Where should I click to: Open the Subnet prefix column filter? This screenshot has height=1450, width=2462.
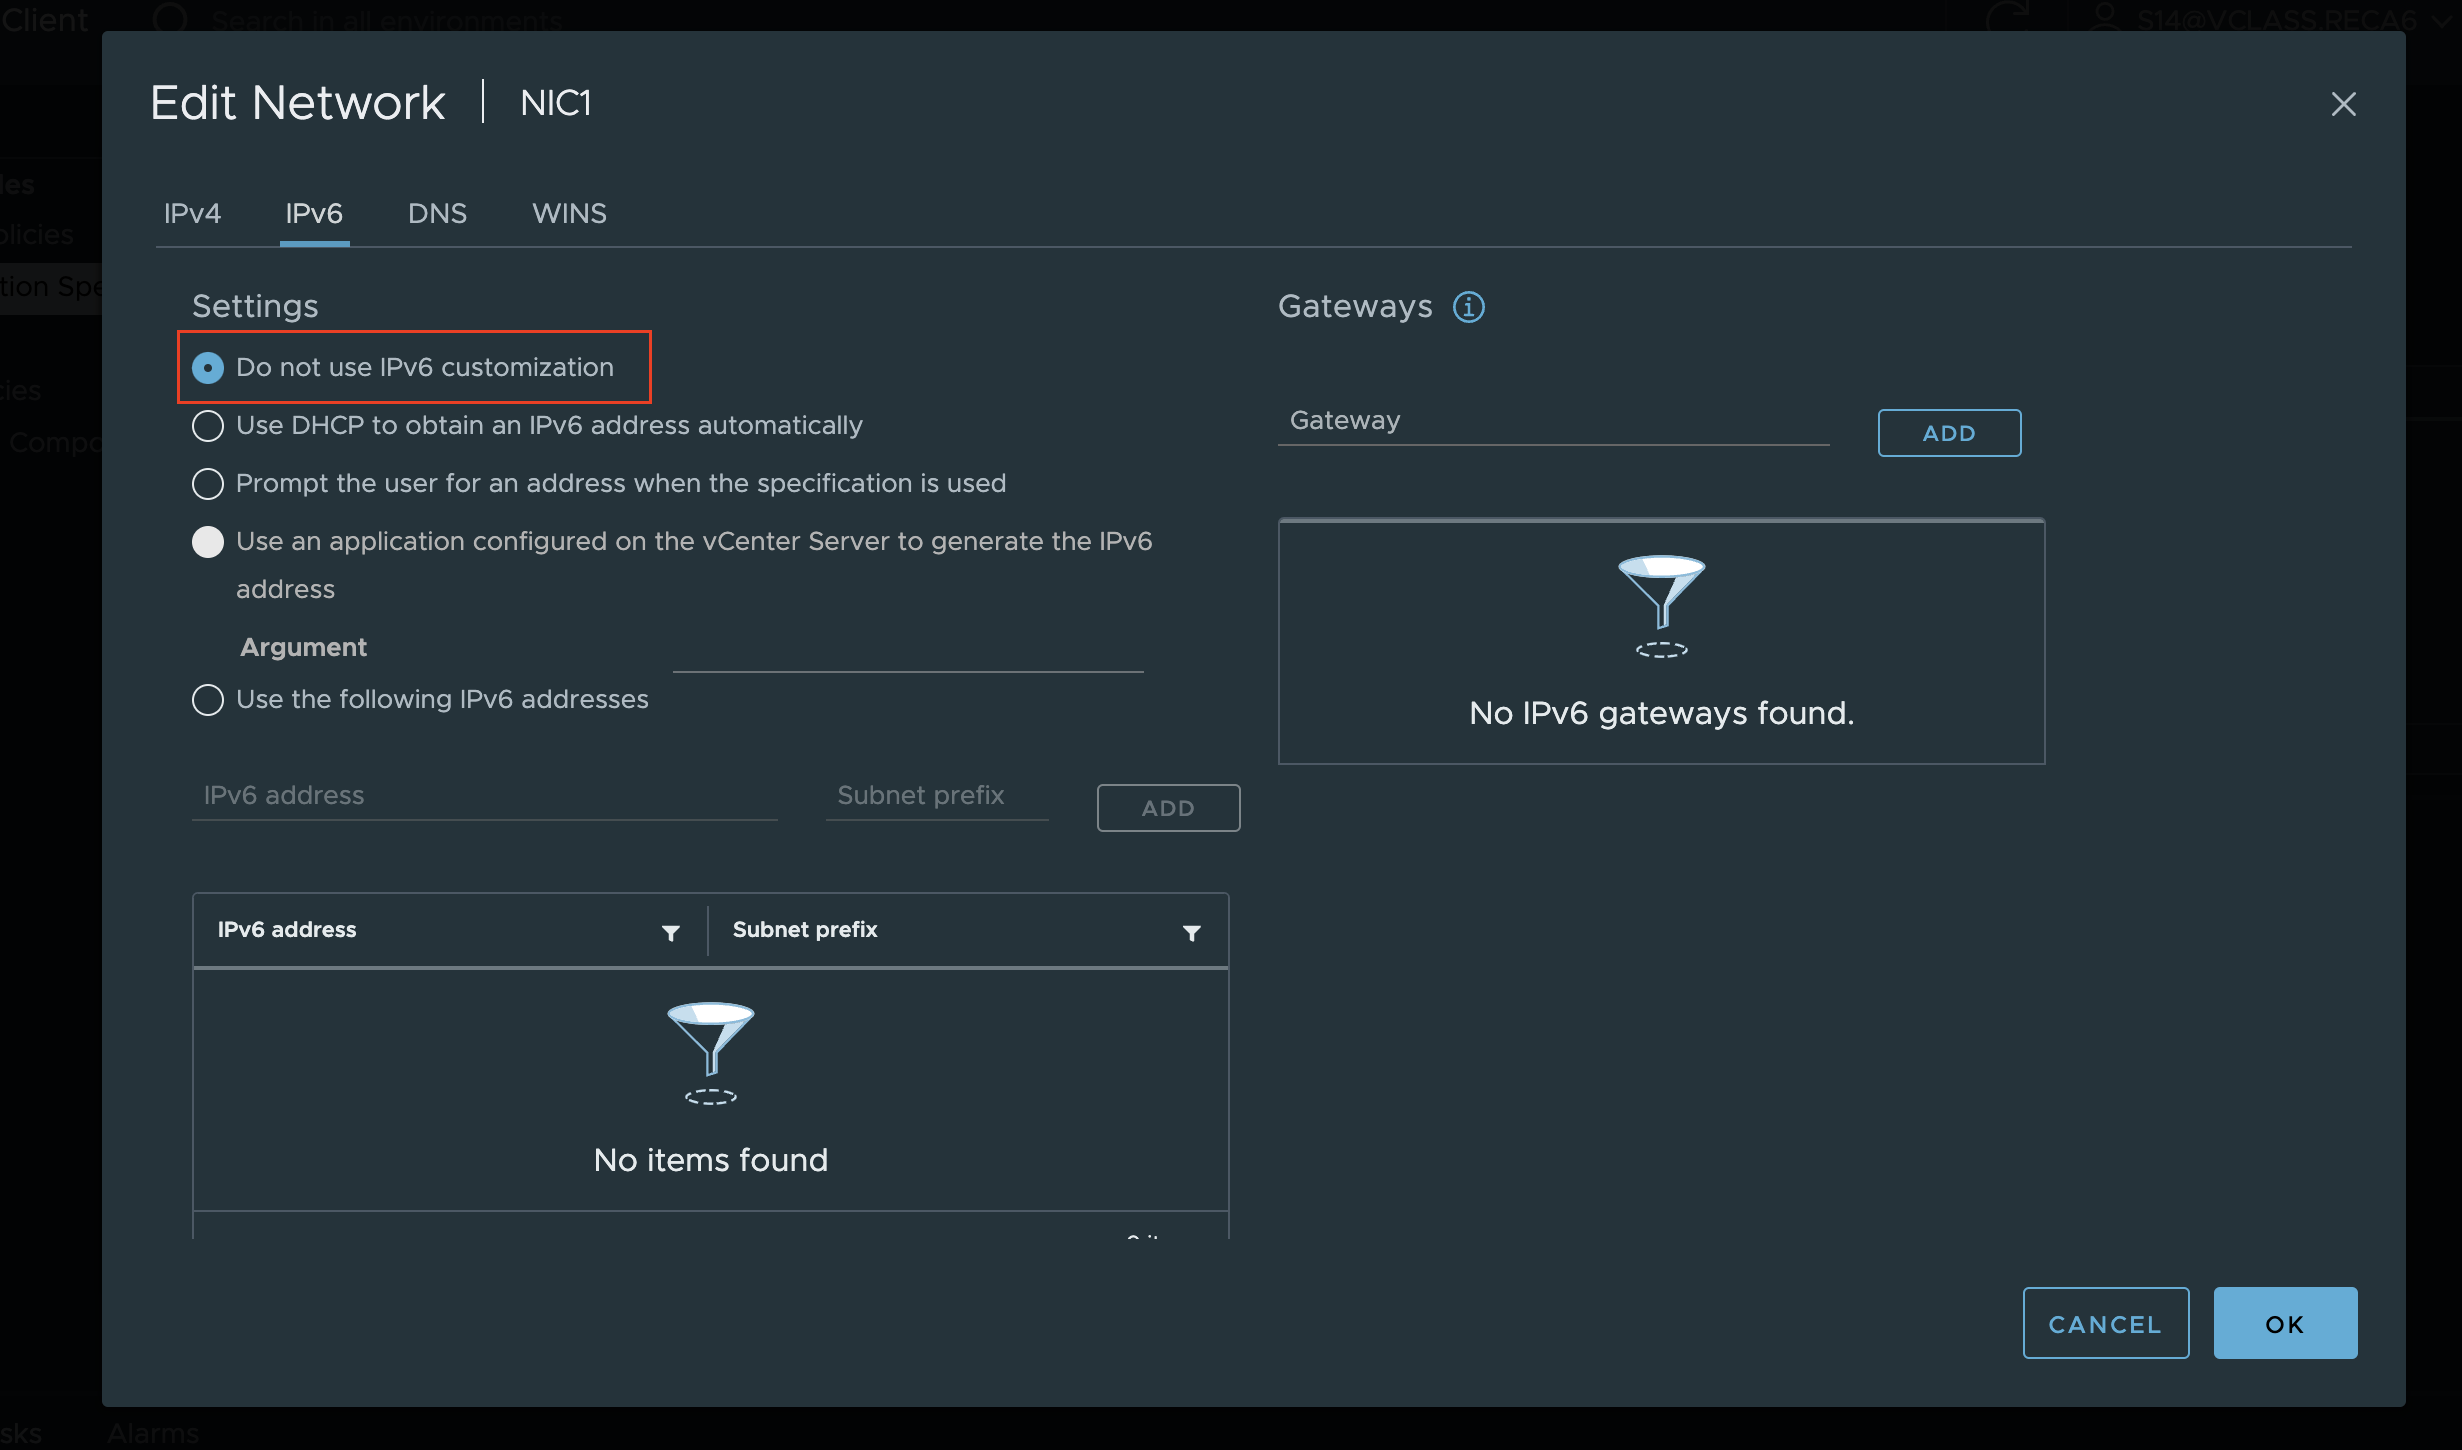pos(1191,932)
